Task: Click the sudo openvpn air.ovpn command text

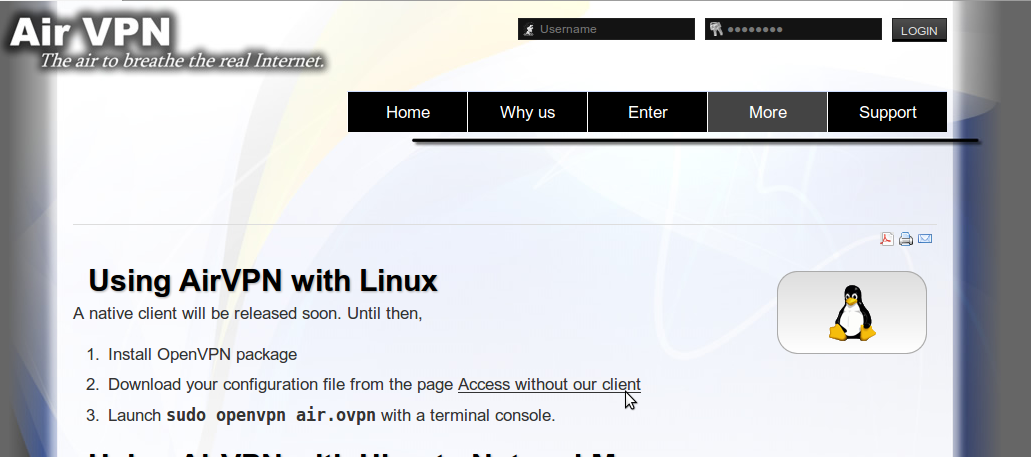Action: tap(271, 415)
